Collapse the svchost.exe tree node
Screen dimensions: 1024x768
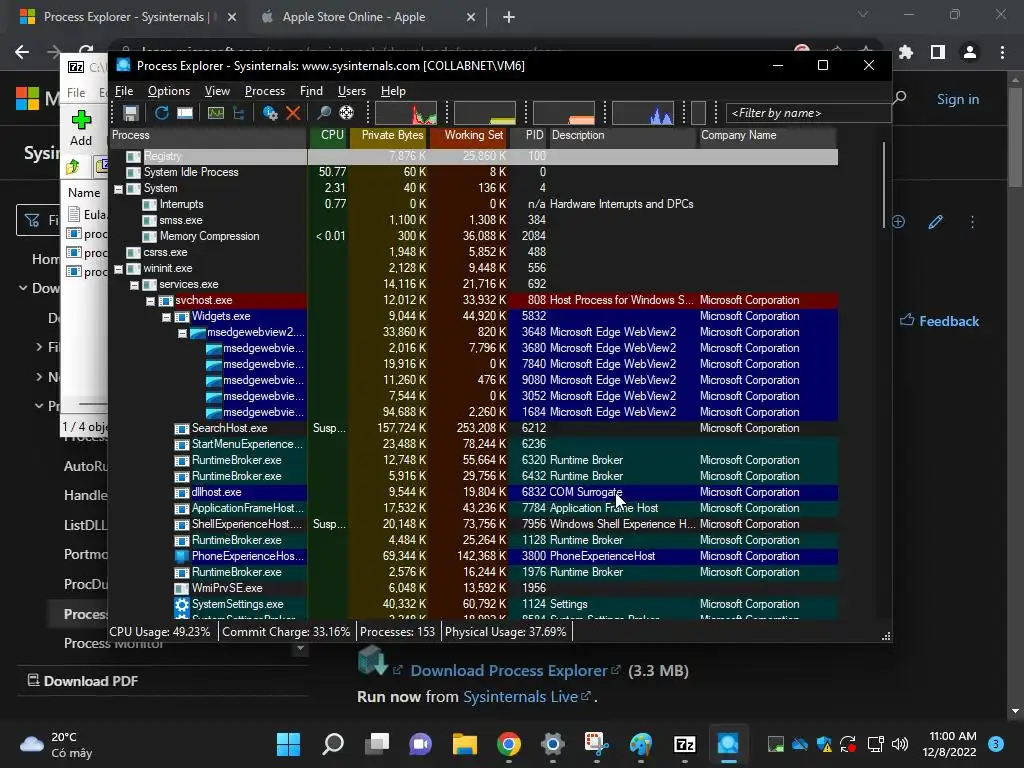pyautogui.click(x=150, y=301)
